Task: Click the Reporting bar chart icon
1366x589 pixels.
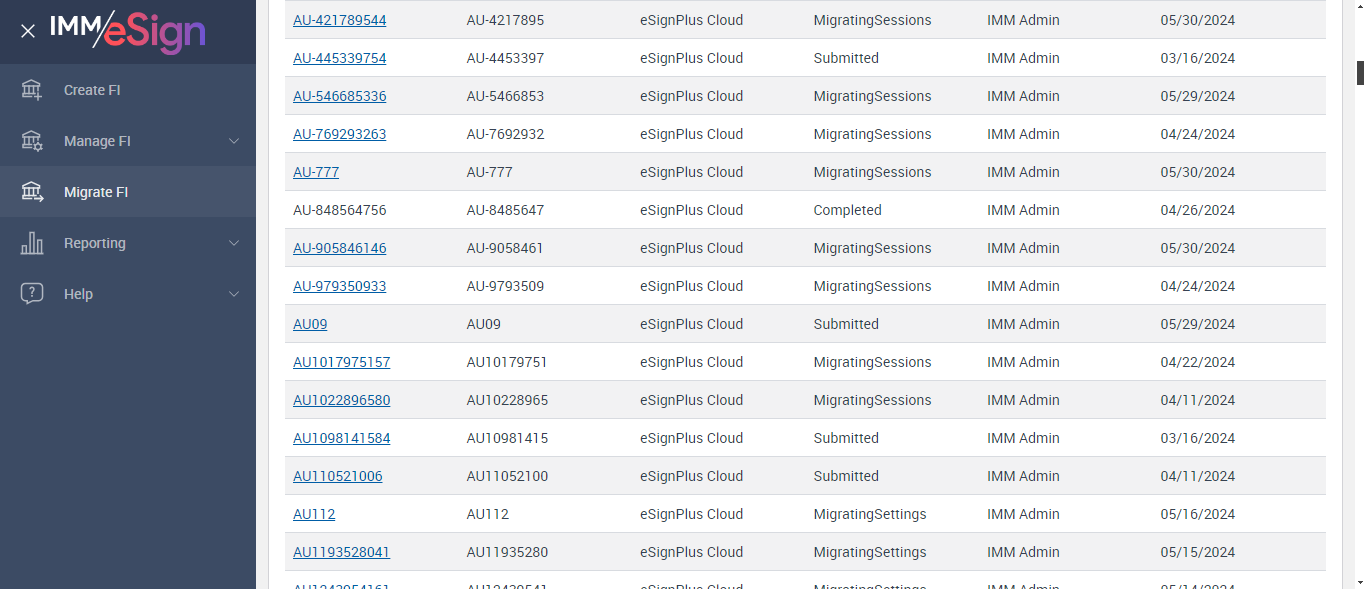Action: 32,243
